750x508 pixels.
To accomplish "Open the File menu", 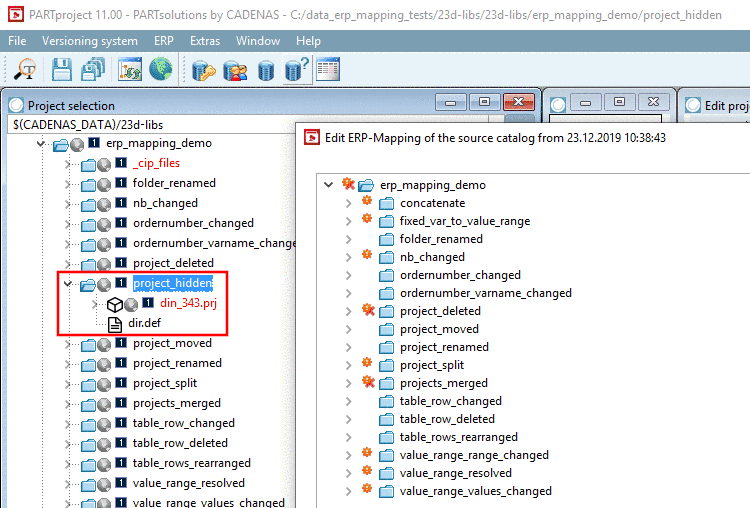I will point(17,41).
